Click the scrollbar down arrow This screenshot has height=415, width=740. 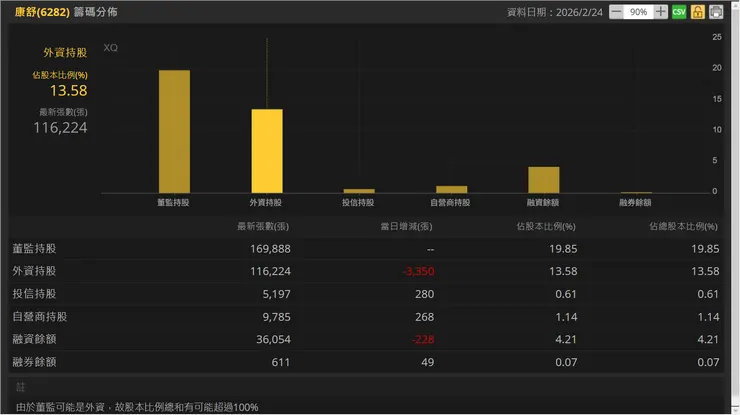pos(735,410)
